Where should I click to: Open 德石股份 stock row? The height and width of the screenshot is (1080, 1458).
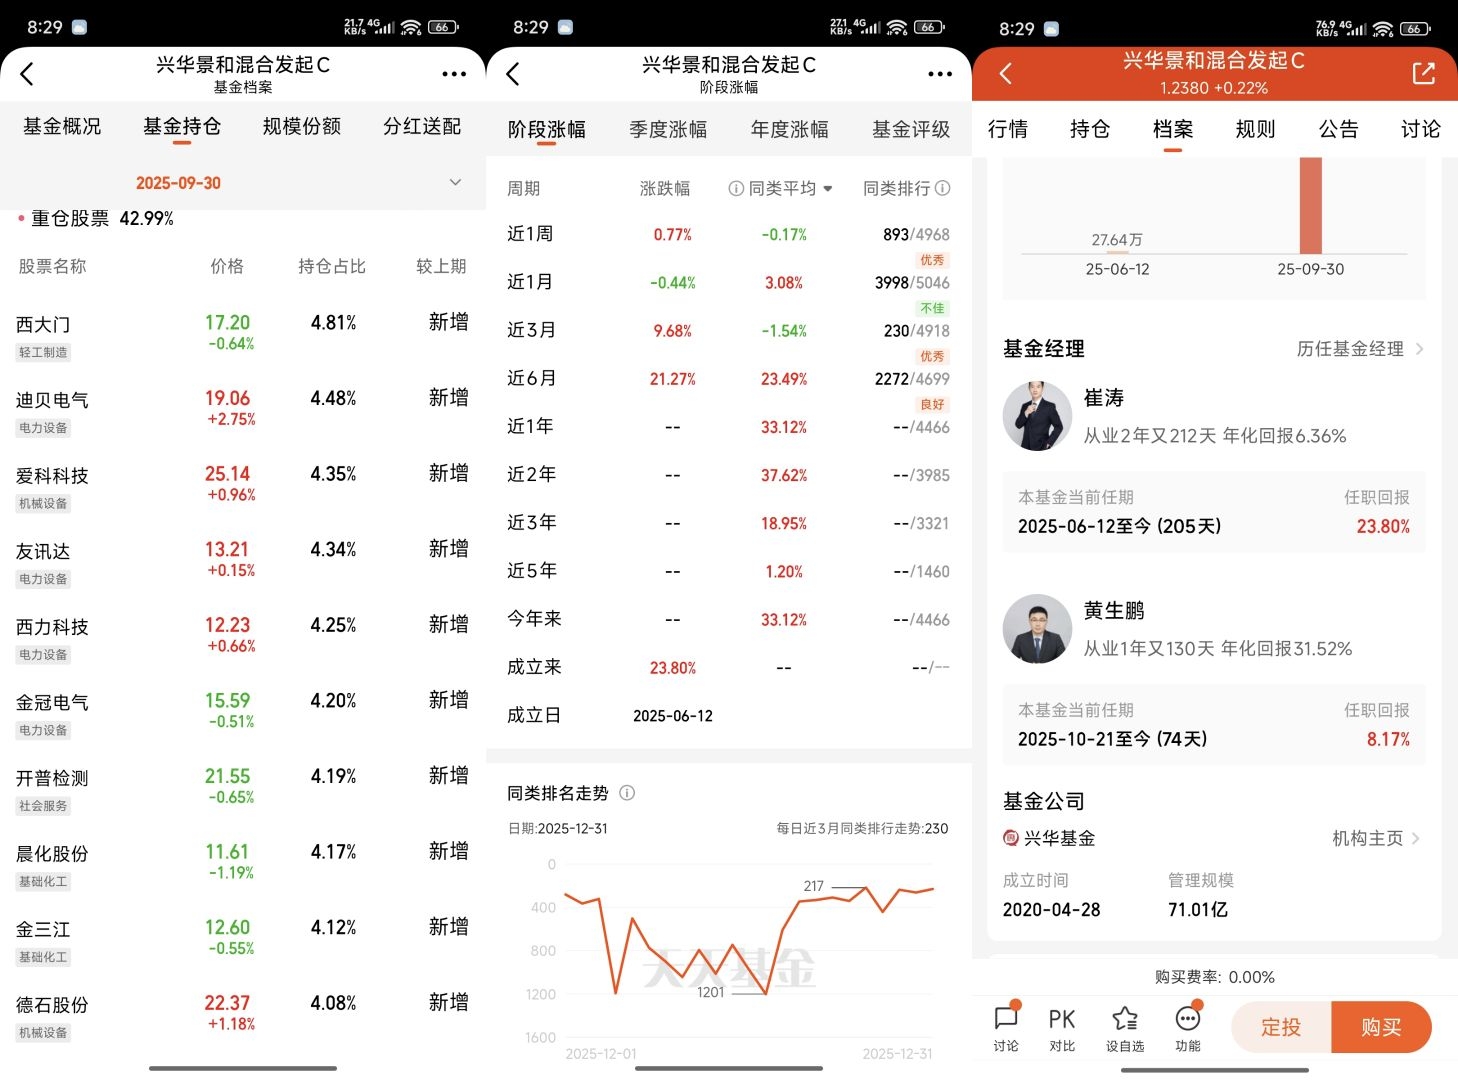tap(243, 1017)
